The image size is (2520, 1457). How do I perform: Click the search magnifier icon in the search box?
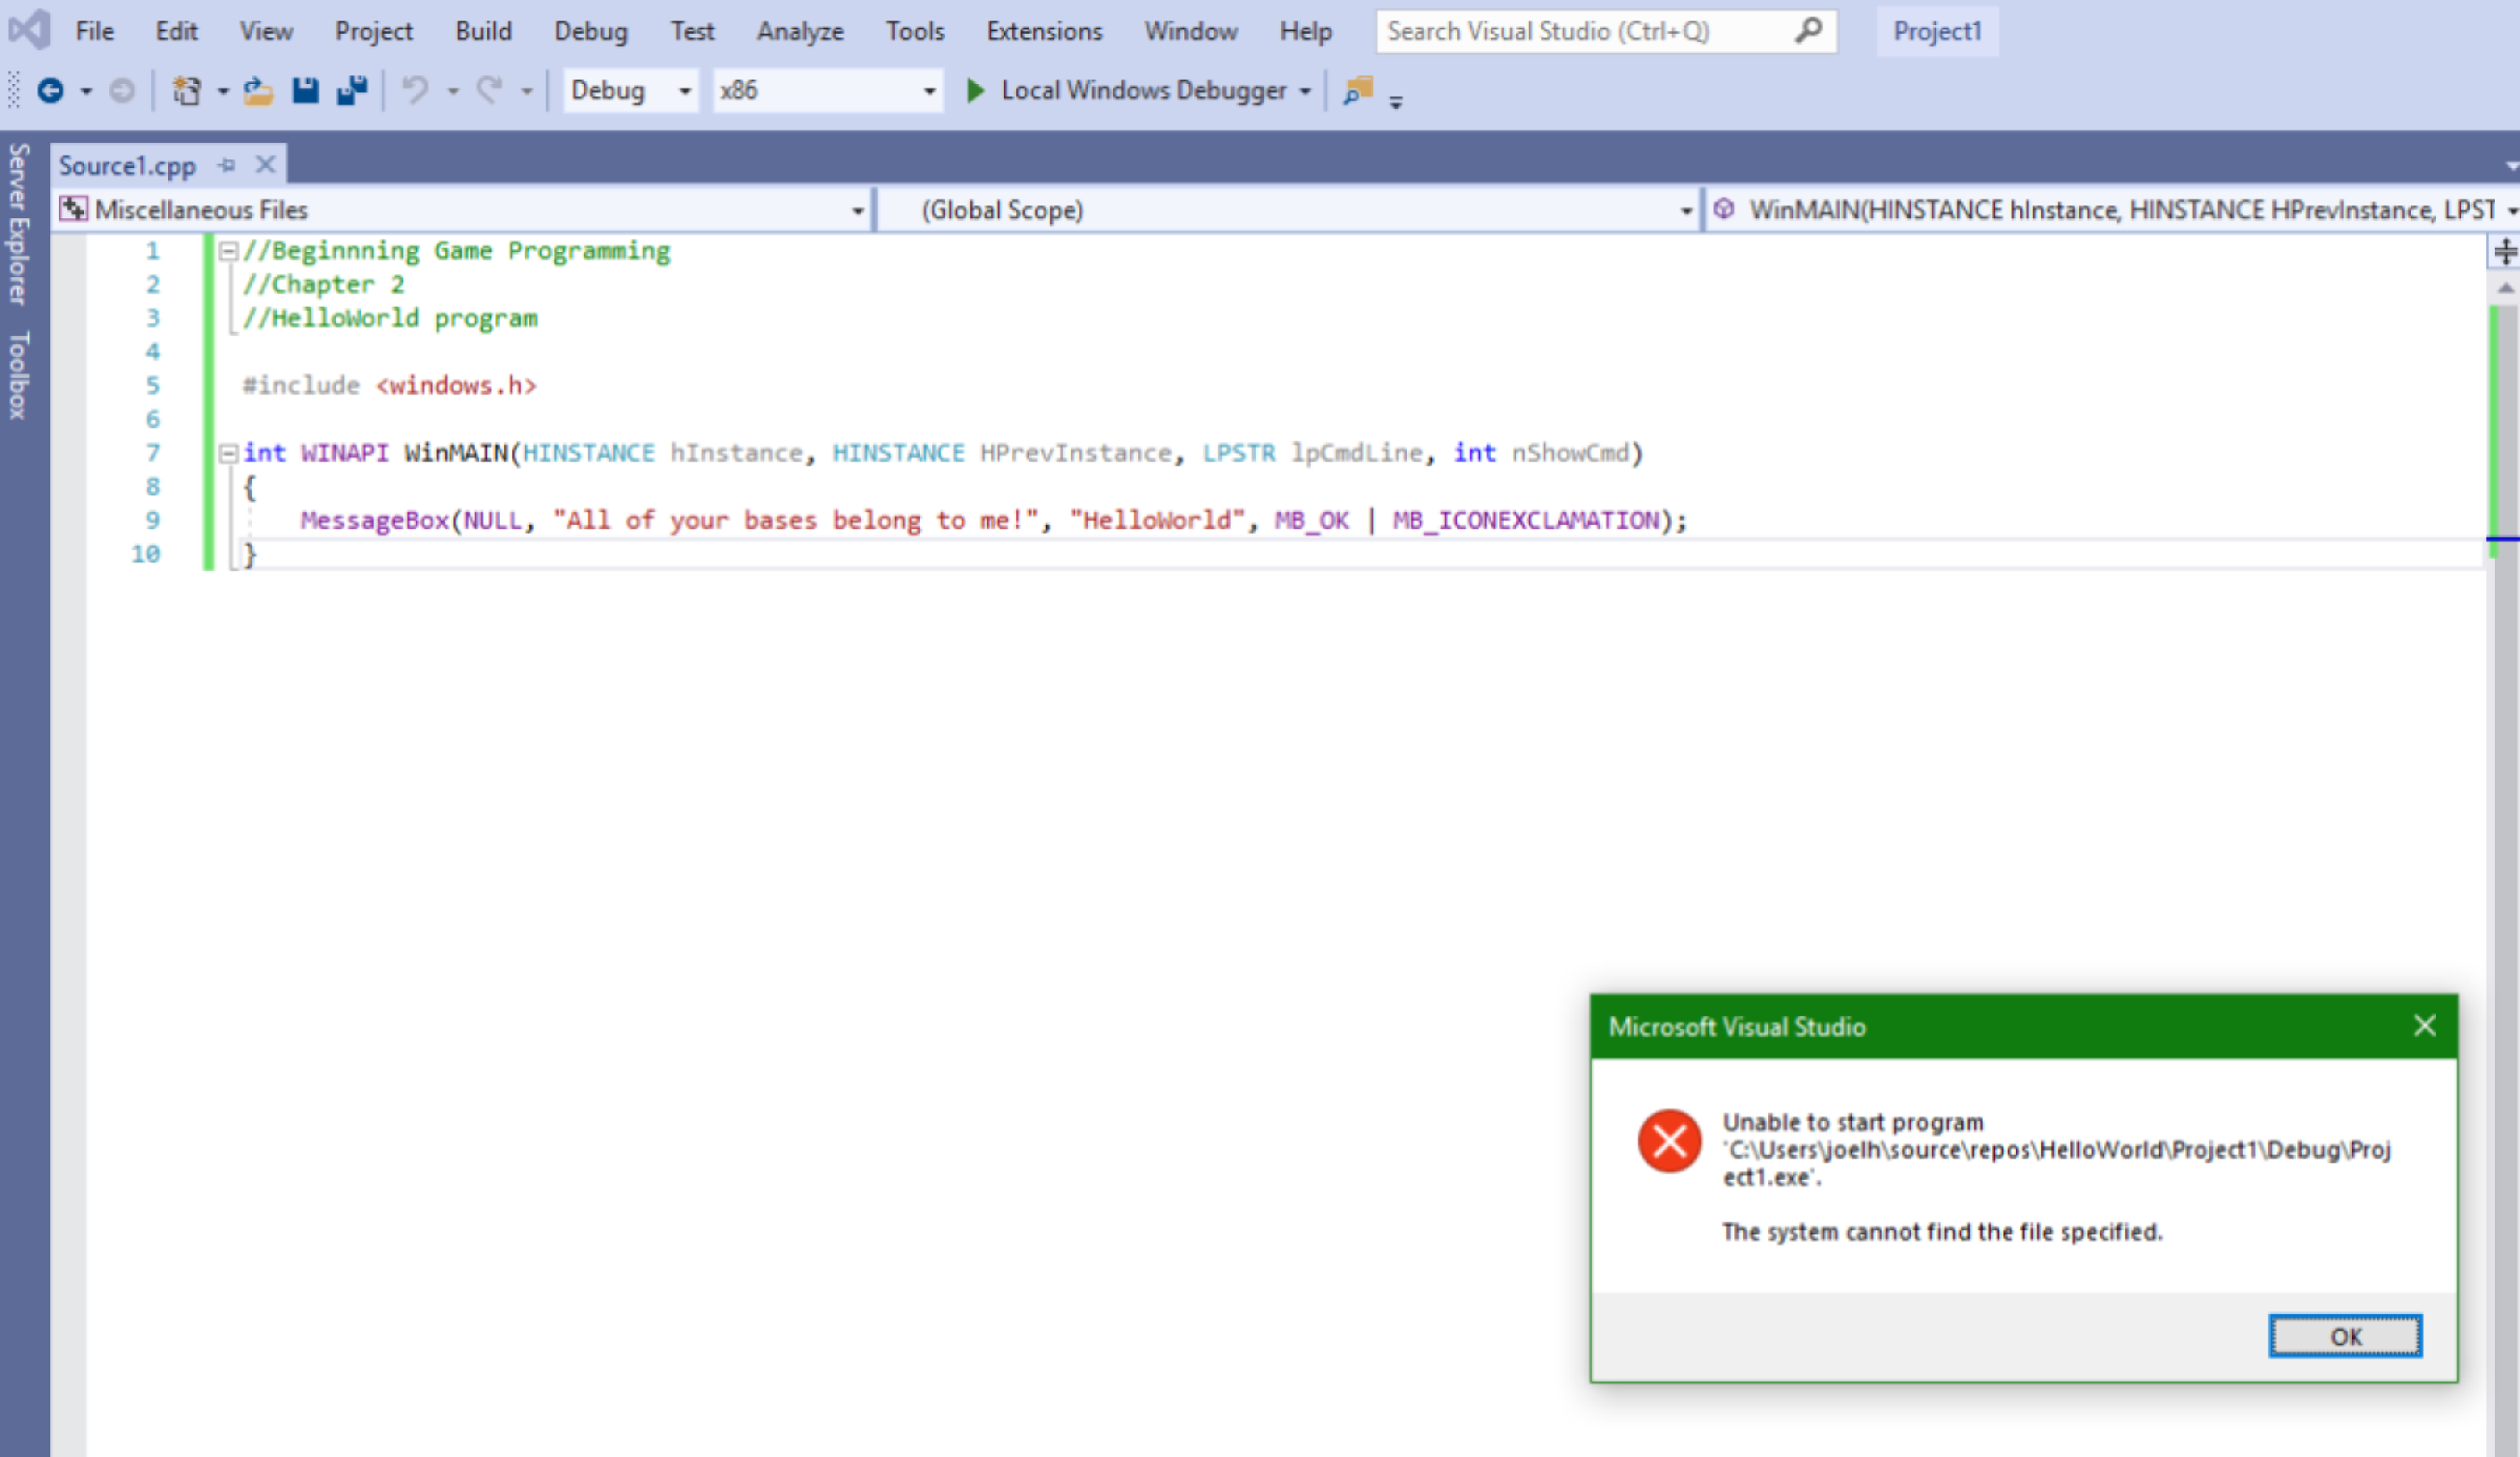click(x=1808, y=31)
